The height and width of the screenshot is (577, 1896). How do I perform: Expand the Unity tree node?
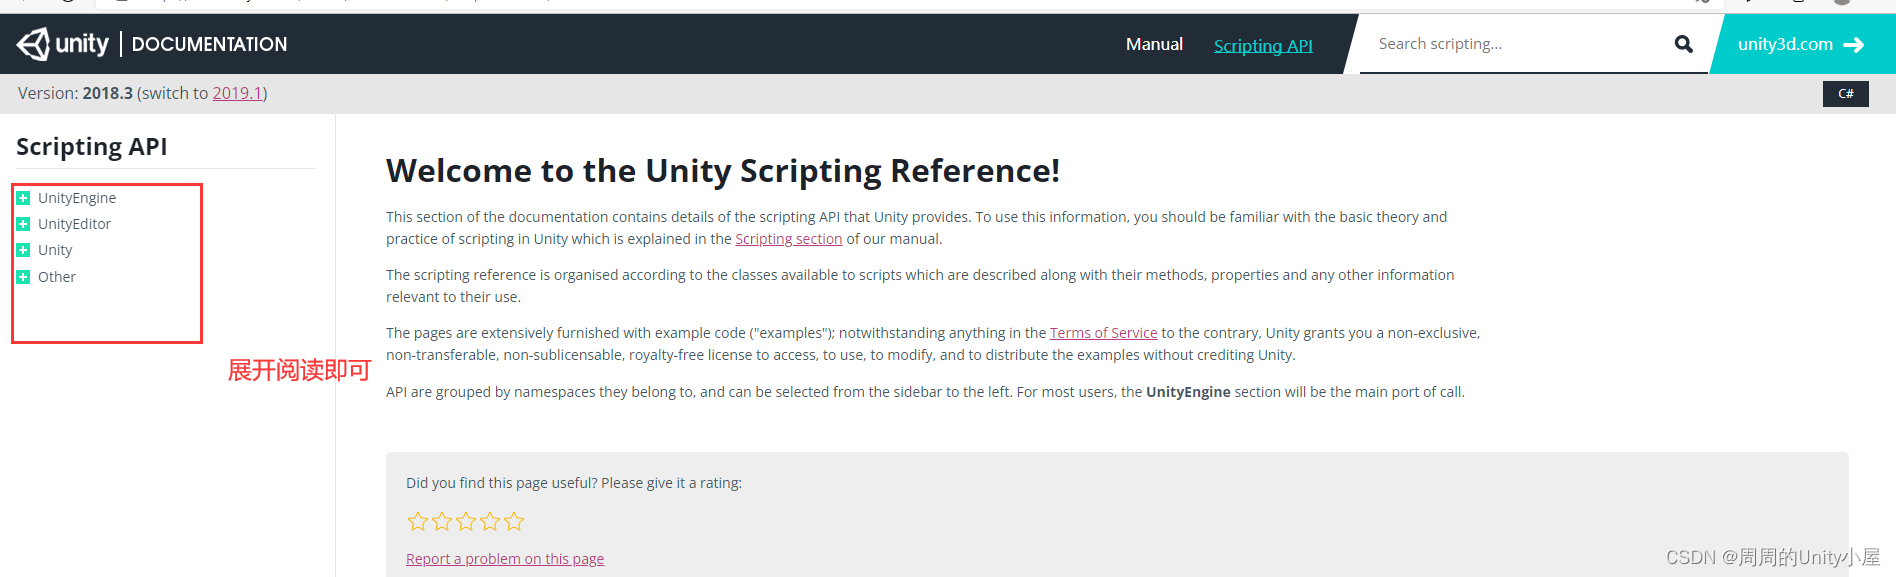(x=23, y=250)
